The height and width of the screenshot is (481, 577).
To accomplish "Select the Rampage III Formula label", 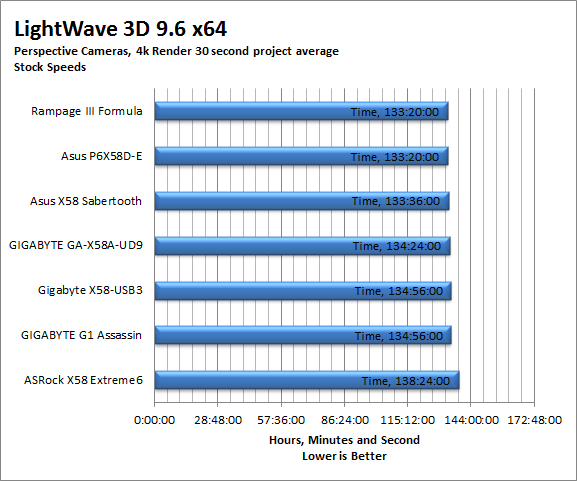I will tap(86, 111).
